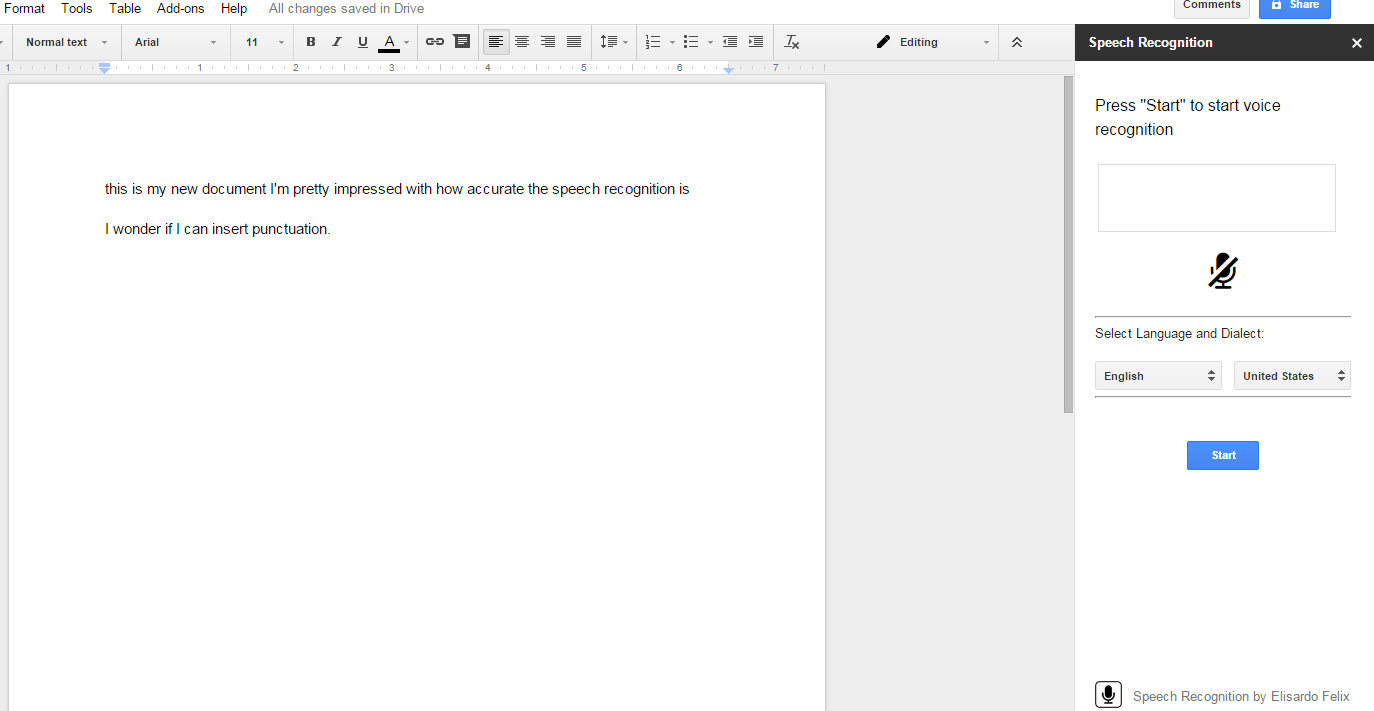Viewport: 1374px width, 711px height.
Task: Align text to the right
Action: pyautogui.click(x=548, y=42)
